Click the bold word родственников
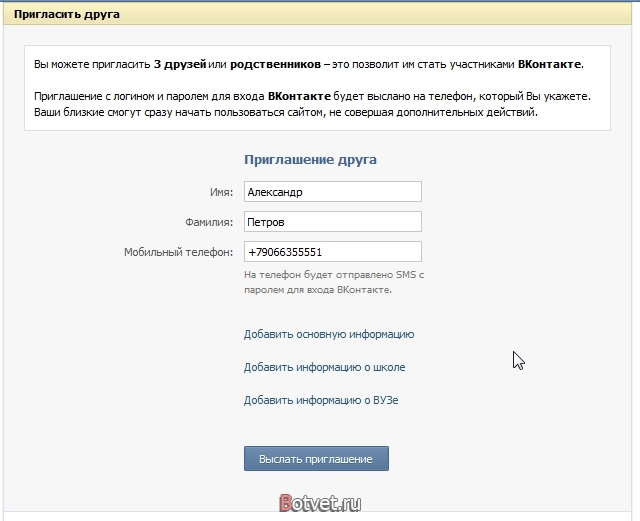The width and height of the screenshot is (640, 521). [276, 65]
